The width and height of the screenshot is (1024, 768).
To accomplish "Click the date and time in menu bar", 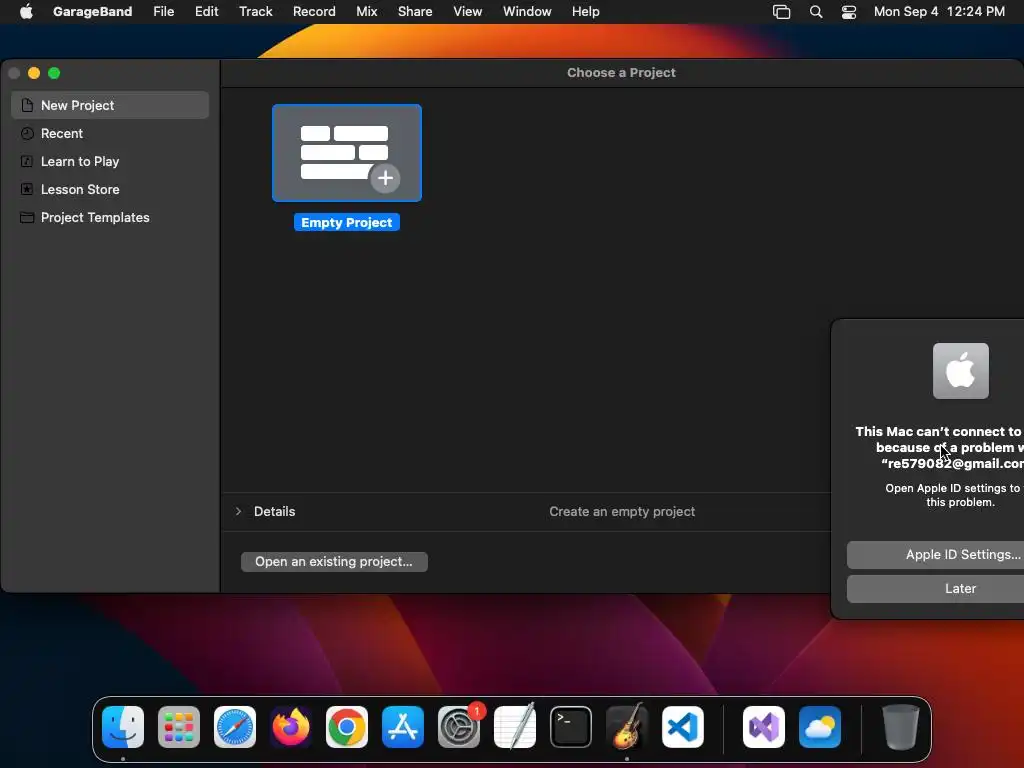I will 939,11.
